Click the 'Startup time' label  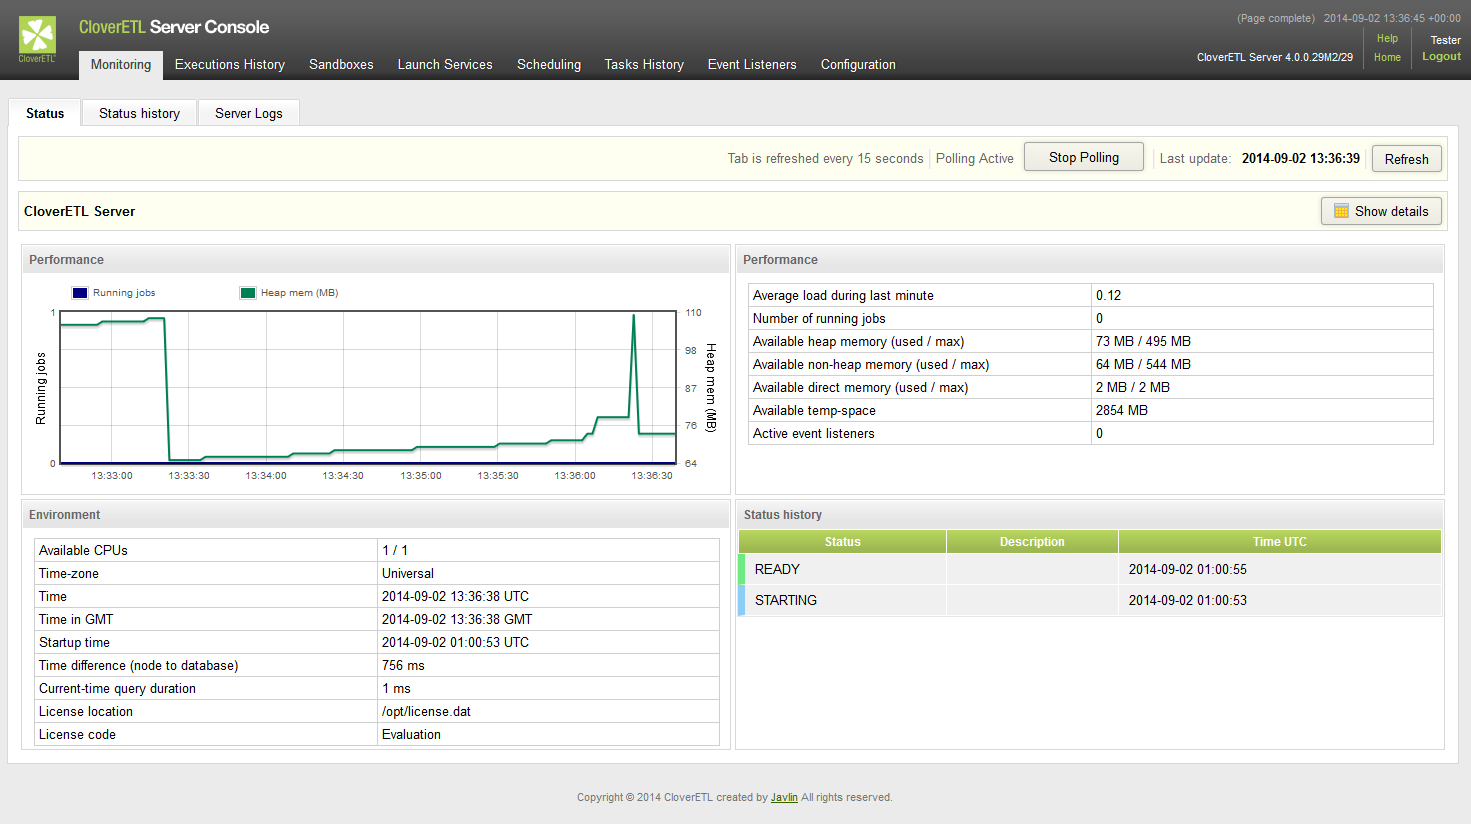pyautogui.click(x=74, y=642)
